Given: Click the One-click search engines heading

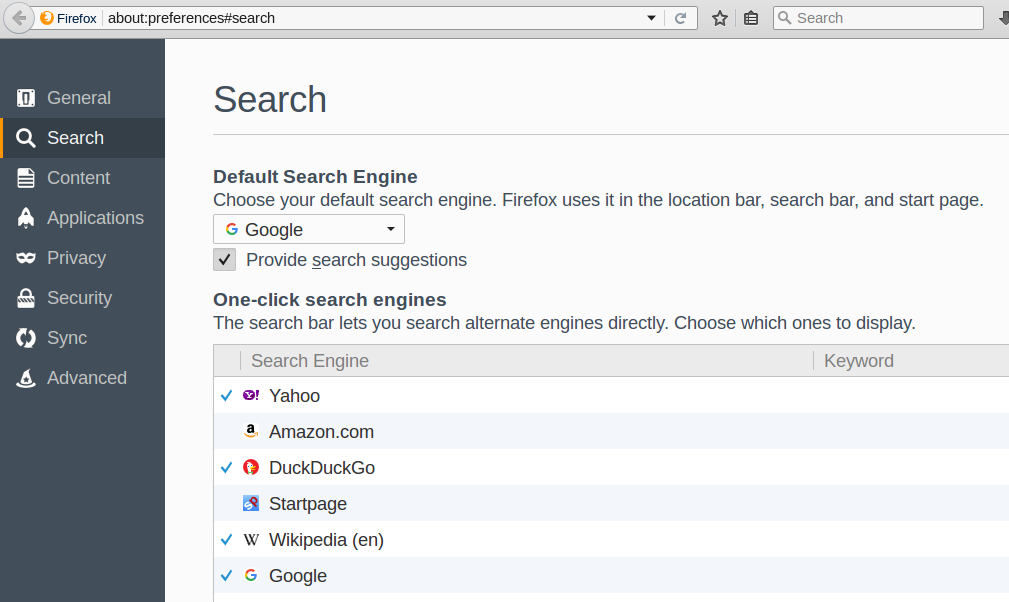Looking at the screenshot, I should pos(329,300).
